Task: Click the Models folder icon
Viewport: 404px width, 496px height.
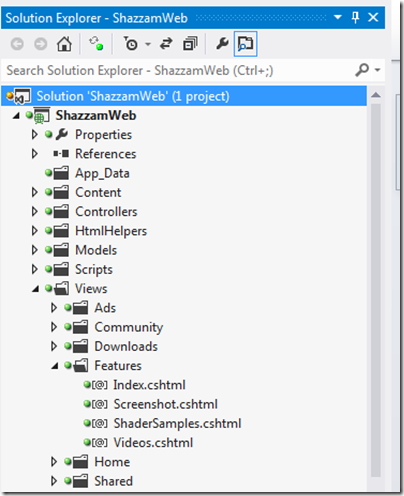Action: click(61, 250)
